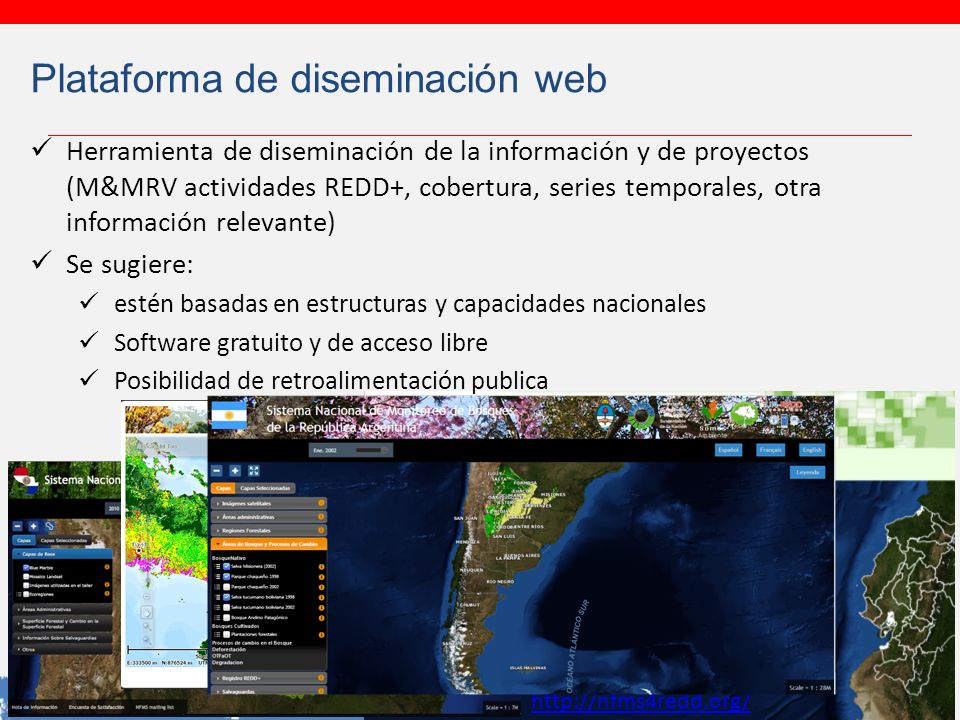Open info icon for Registro REDD+ group
The width and height of the screenshot is (960, 720).
coord(321,678)
